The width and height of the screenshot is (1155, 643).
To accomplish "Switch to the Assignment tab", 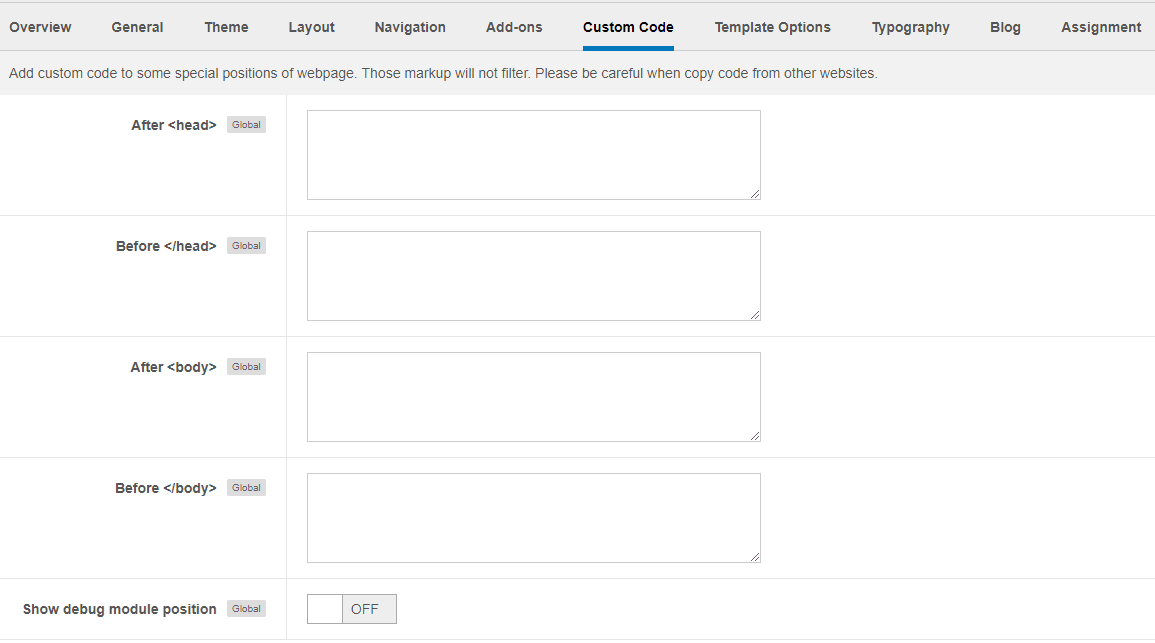I will coord(1101,27).
